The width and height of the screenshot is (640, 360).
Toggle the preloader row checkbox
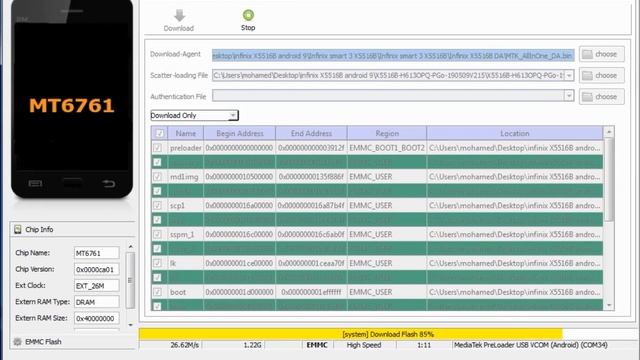click(157, 148)
